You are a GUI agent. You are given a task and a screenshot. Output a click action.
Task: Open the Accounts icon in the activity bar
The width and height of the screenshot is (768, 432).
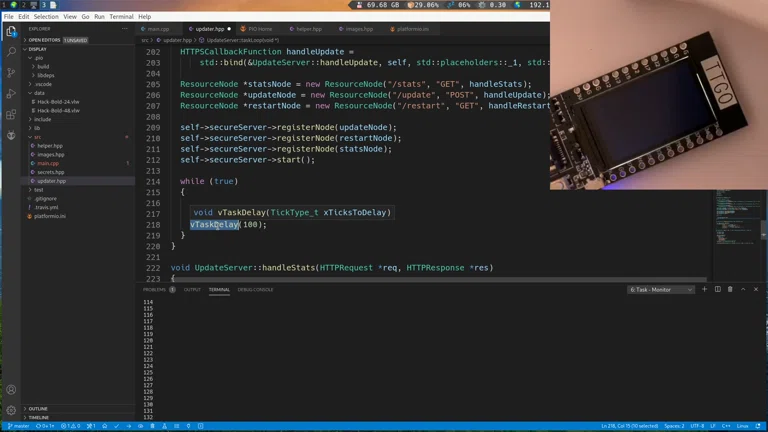tap(11, 390)
